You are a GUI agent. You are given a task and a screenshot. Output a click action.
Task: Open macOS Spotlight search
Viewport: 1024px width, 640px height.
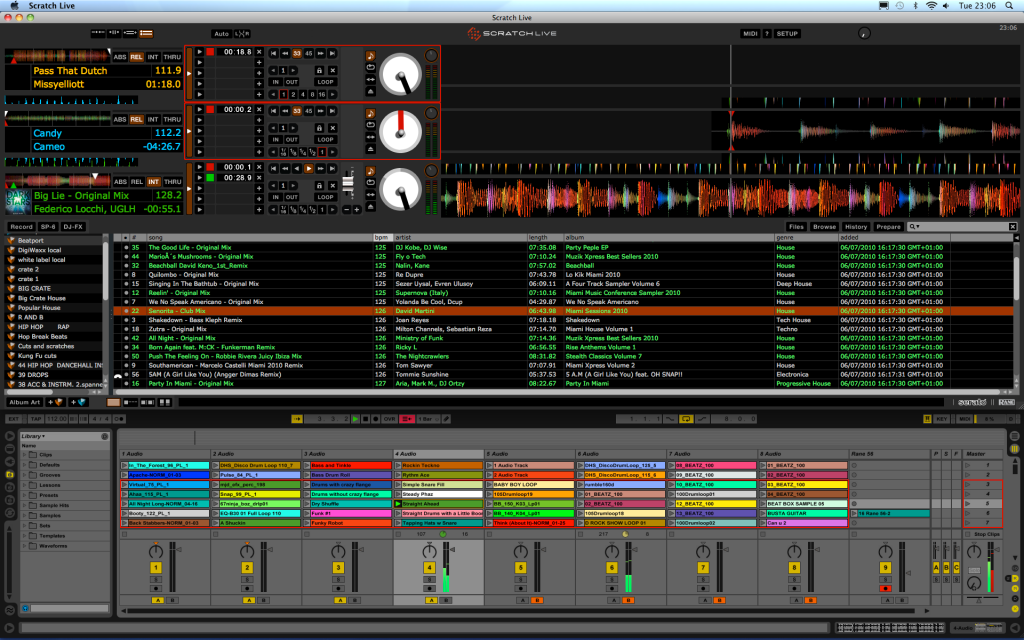(1009, 5)
